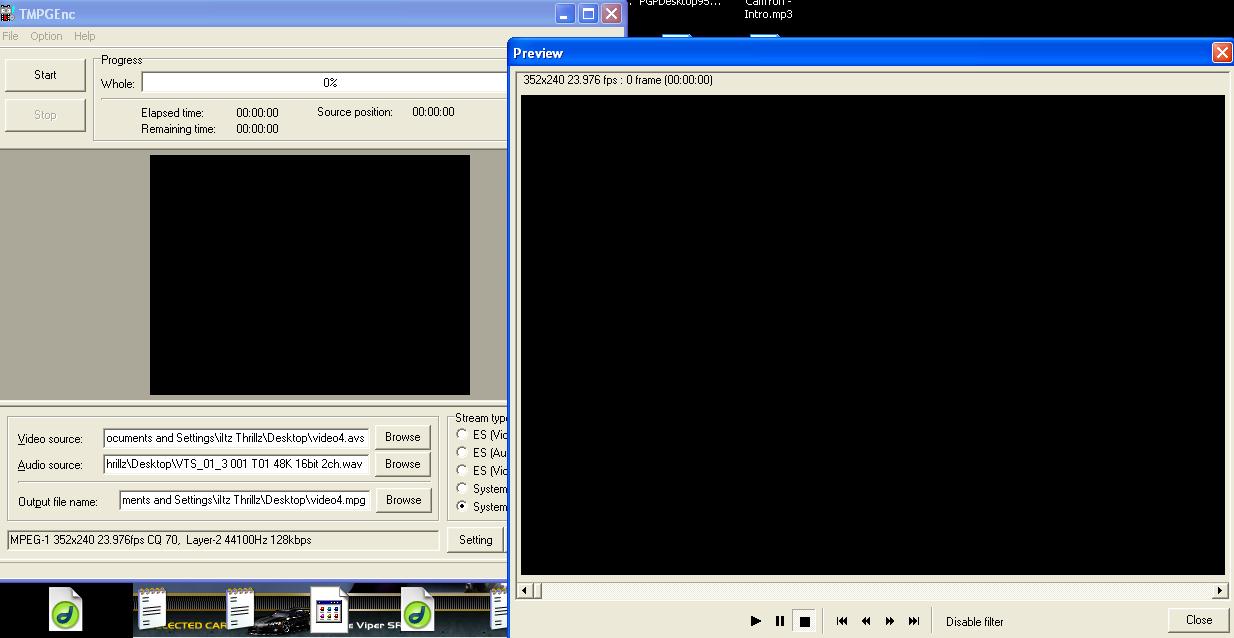The image size is (1234, 638).
Task: Select the control-panel style desktop file icon
Action: point(327,608)
